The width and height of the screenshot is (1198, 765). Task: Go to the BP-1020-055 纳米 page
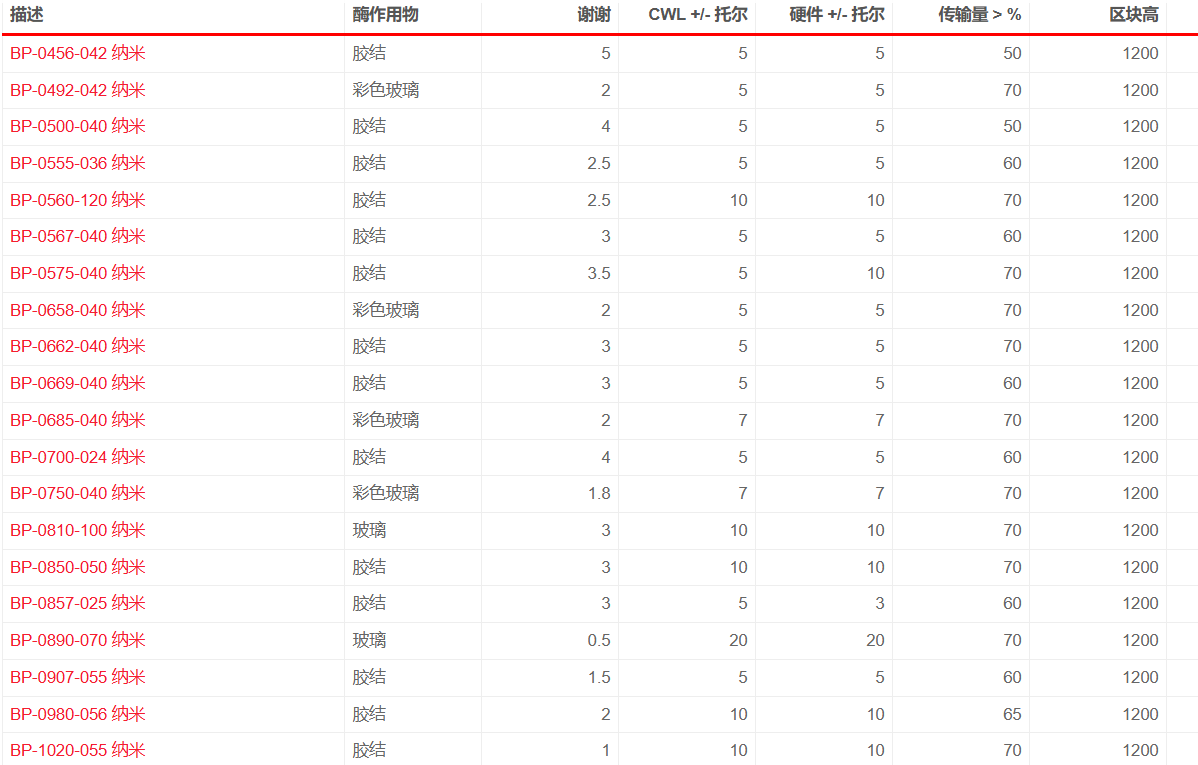click(77, 750)
